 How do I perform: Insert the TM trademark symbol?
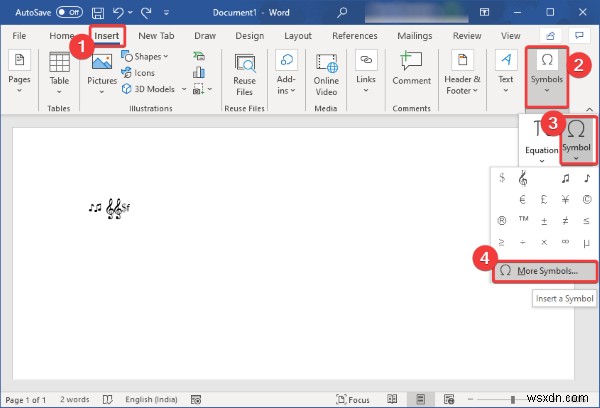(x=523, y=220)
